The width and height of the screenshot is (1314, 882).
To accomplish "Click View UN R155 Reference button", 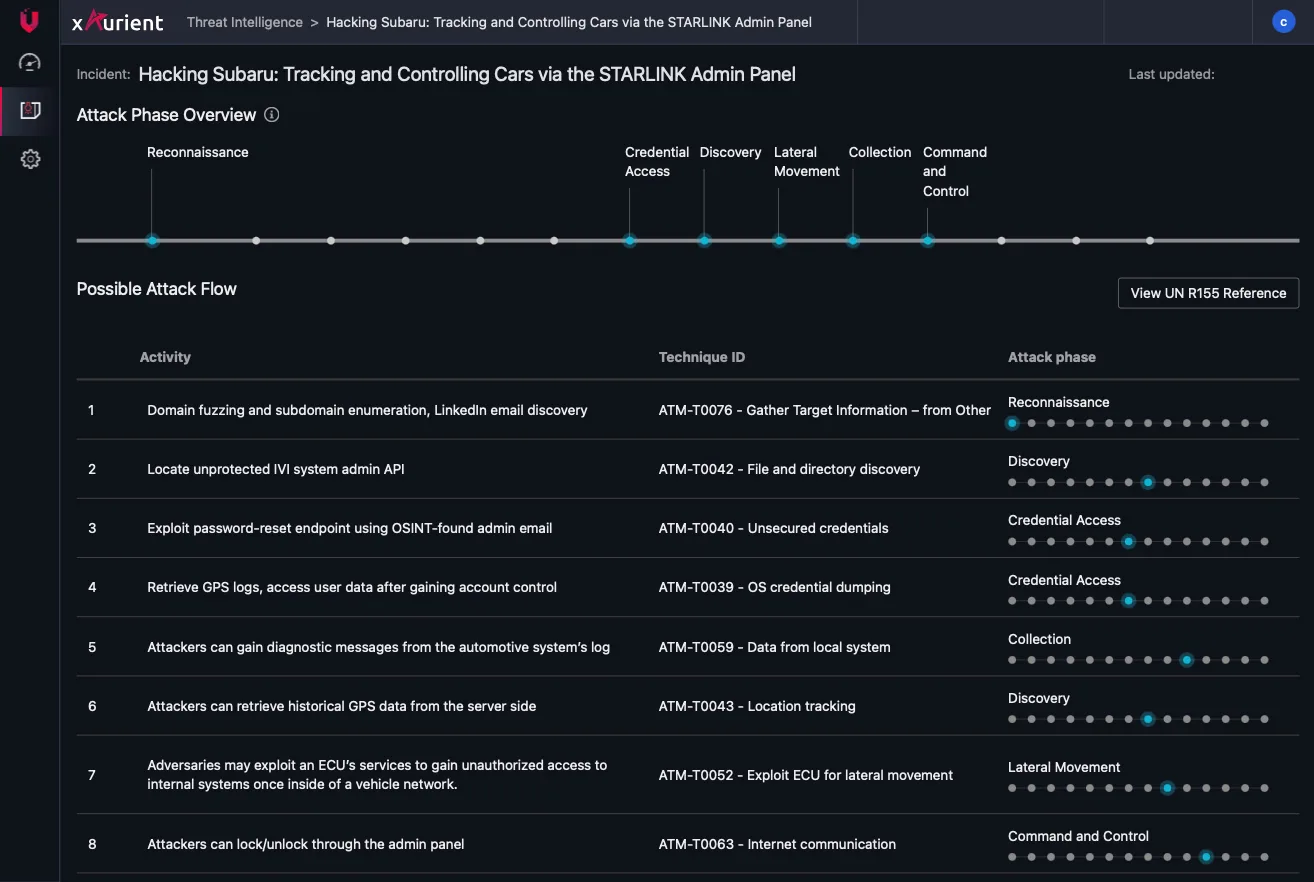I will point(1208,293).
